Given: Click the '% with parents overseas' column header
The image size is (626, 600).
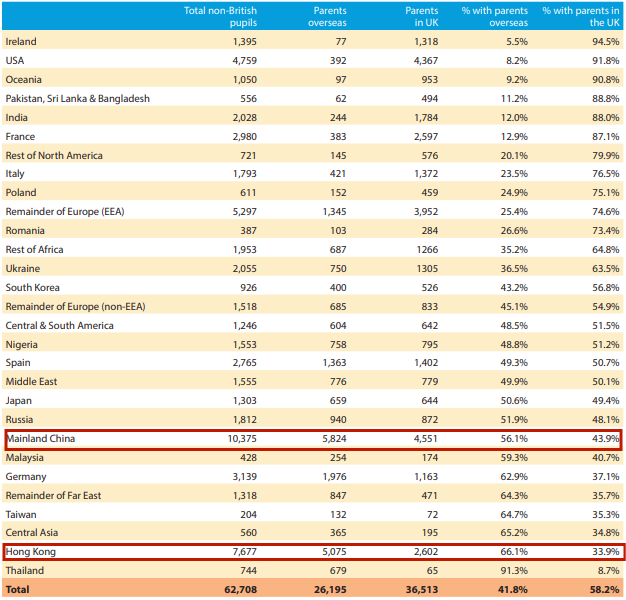Looking at the screenshot, I should [495, 16].
